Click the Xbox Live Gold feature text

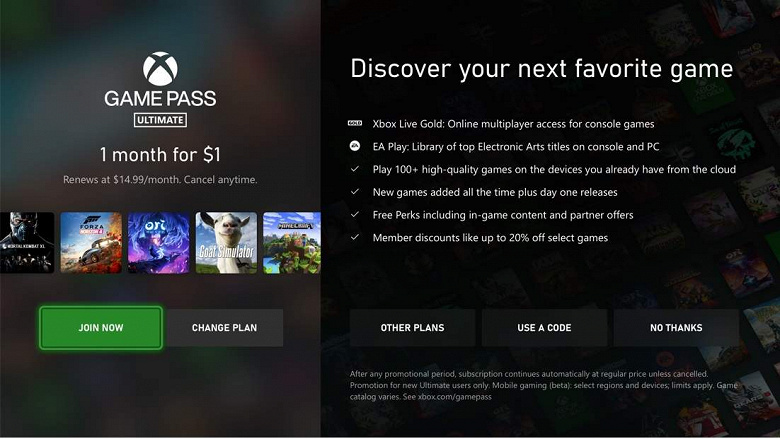(513, 124)
